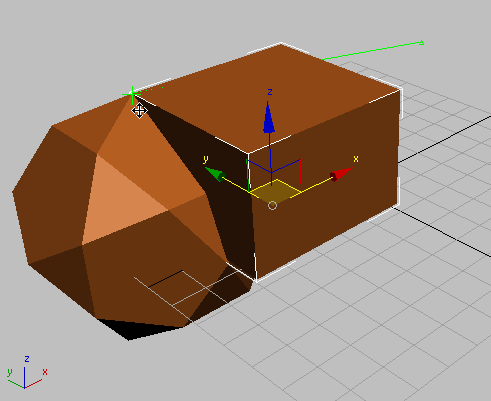
Task: Click the yellow y label on gizmo
Action: coord(206,159)
